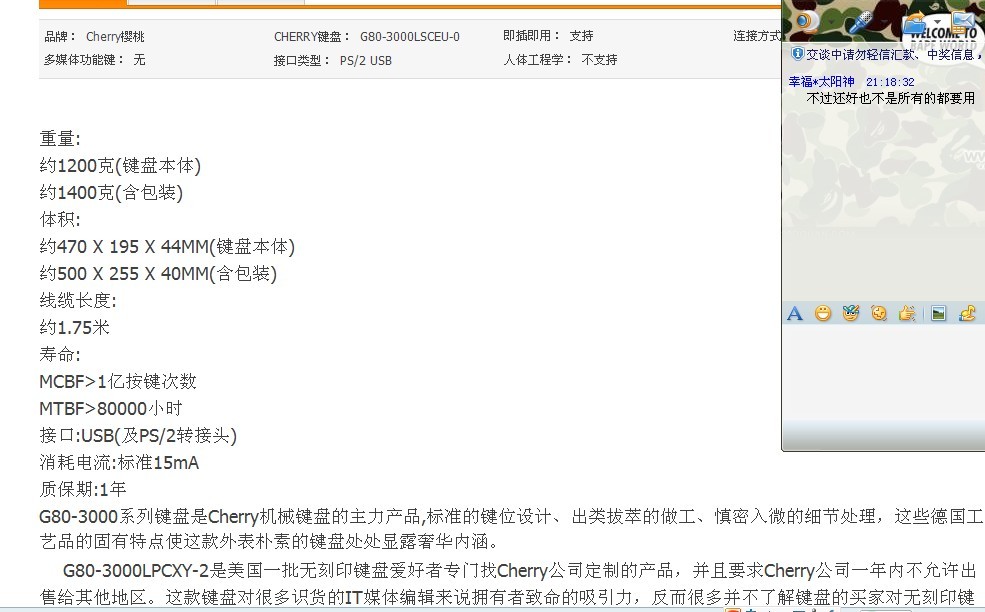Send a window shake with the dizzy face icon
The width and height of the screenshot is (985, 612).
879,312
